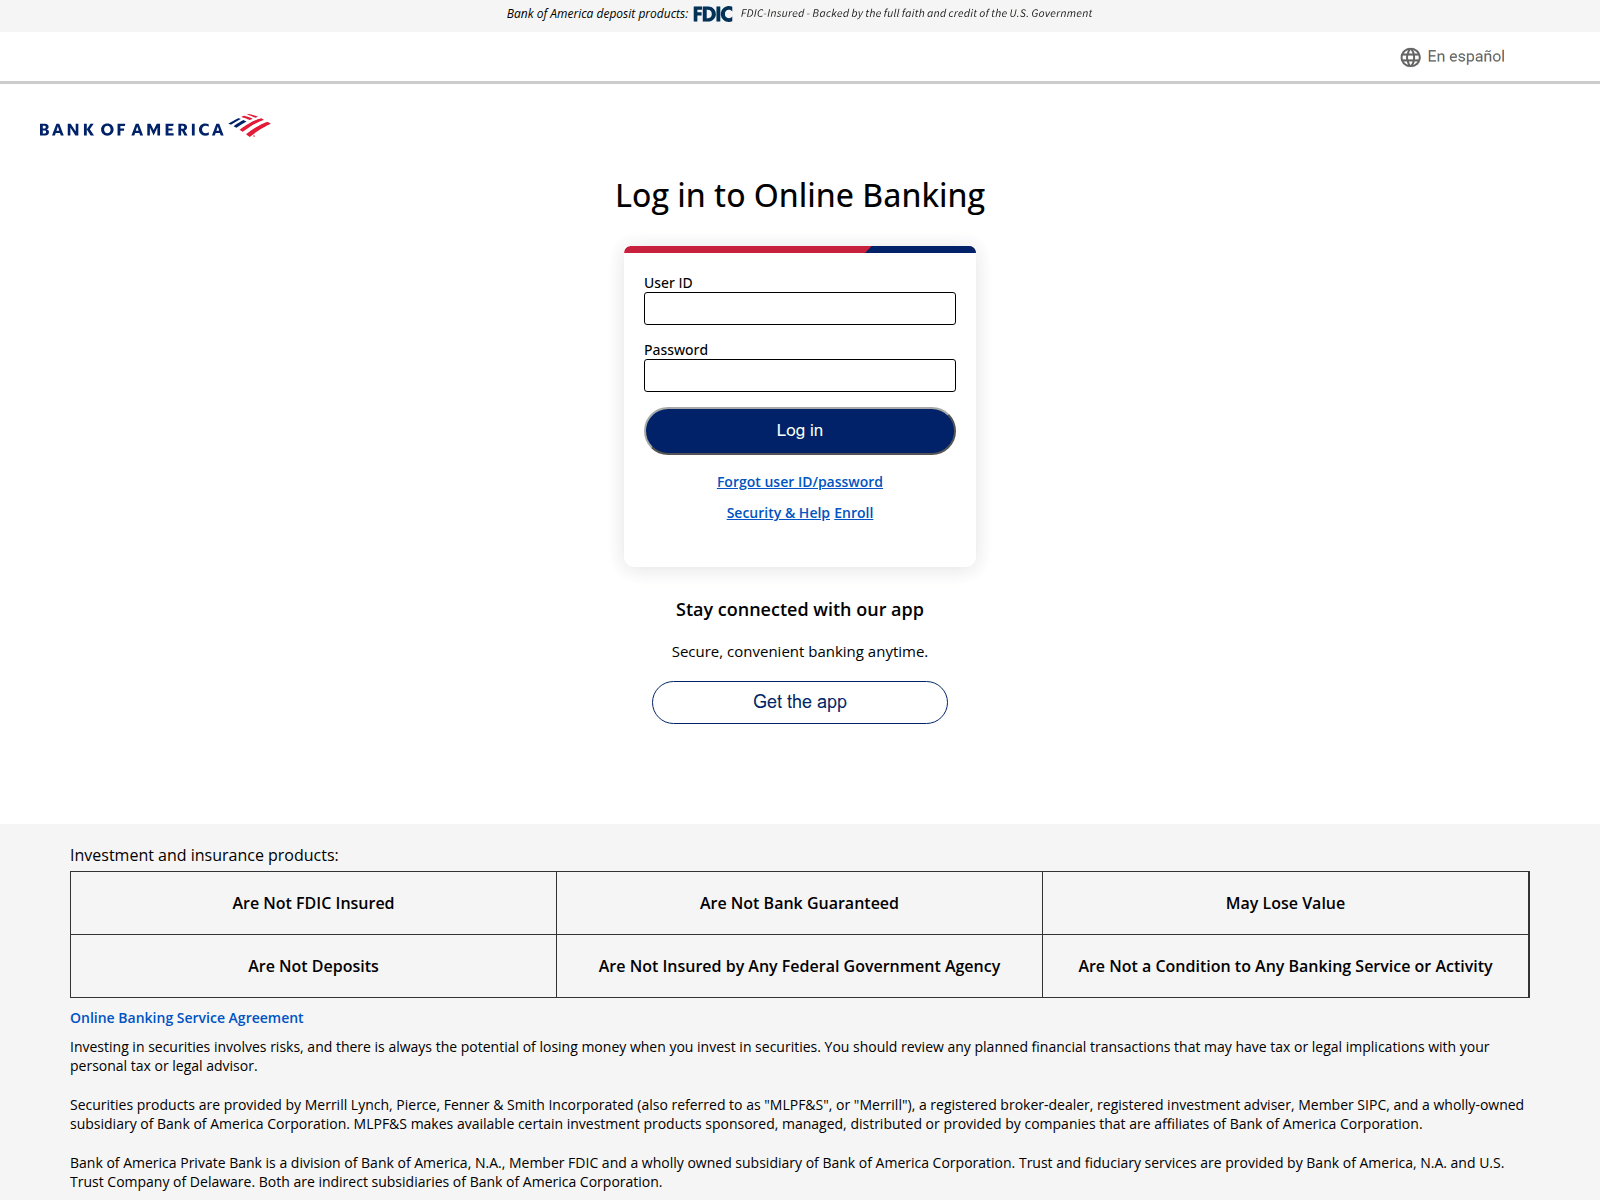Click the 'Log in to Online Banking' heading

click(800, 196)
